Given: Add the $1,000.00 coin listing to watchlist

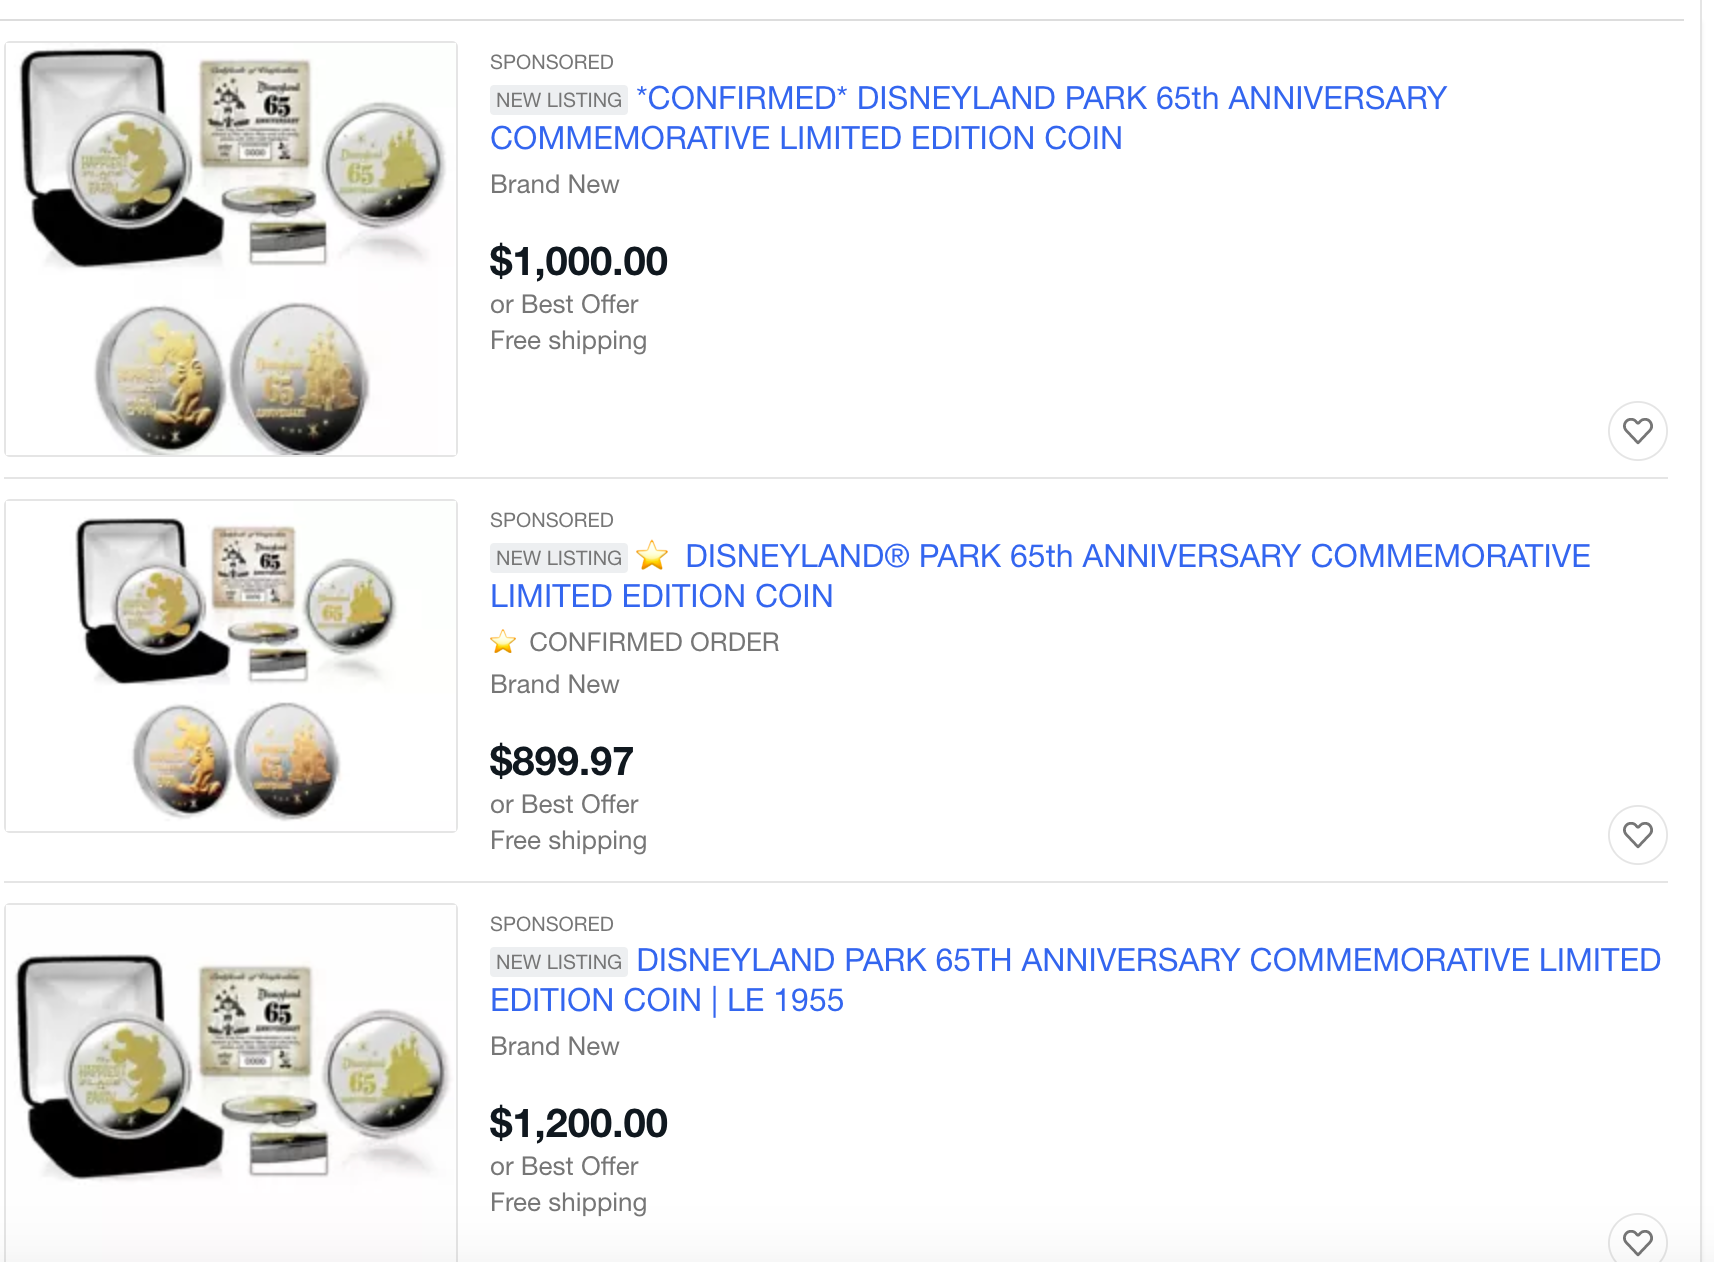Looking at the screenshot, I should click(1637, 431).
